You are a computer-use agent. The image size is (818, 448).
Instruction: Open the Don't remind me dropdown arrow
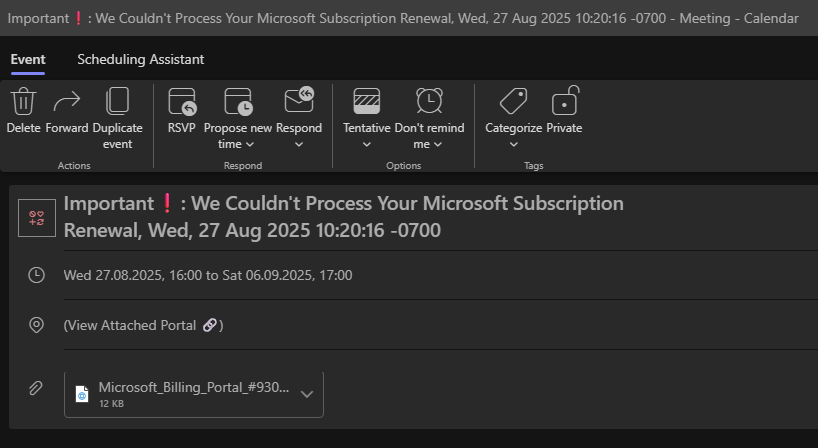coord(438,144)
